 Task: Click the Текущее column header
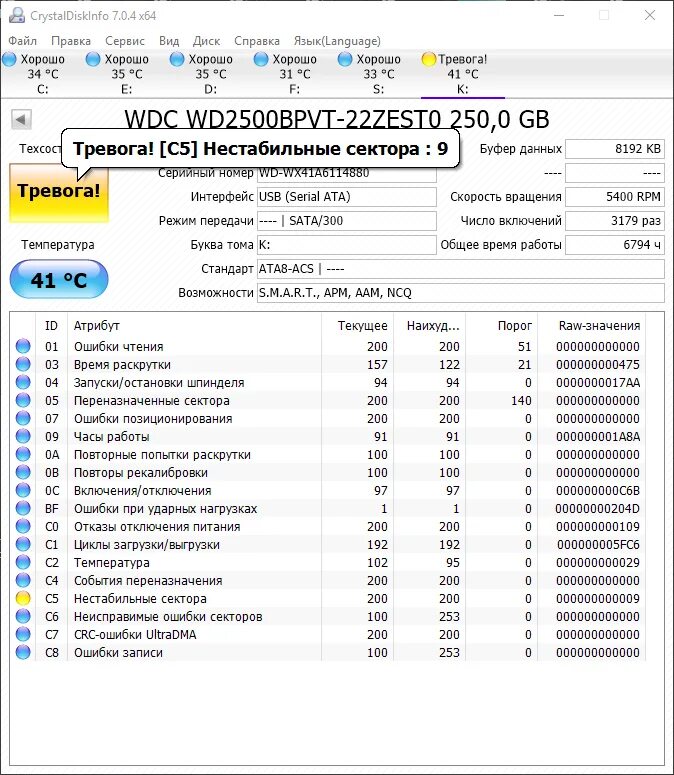click(x=358, y=326)
